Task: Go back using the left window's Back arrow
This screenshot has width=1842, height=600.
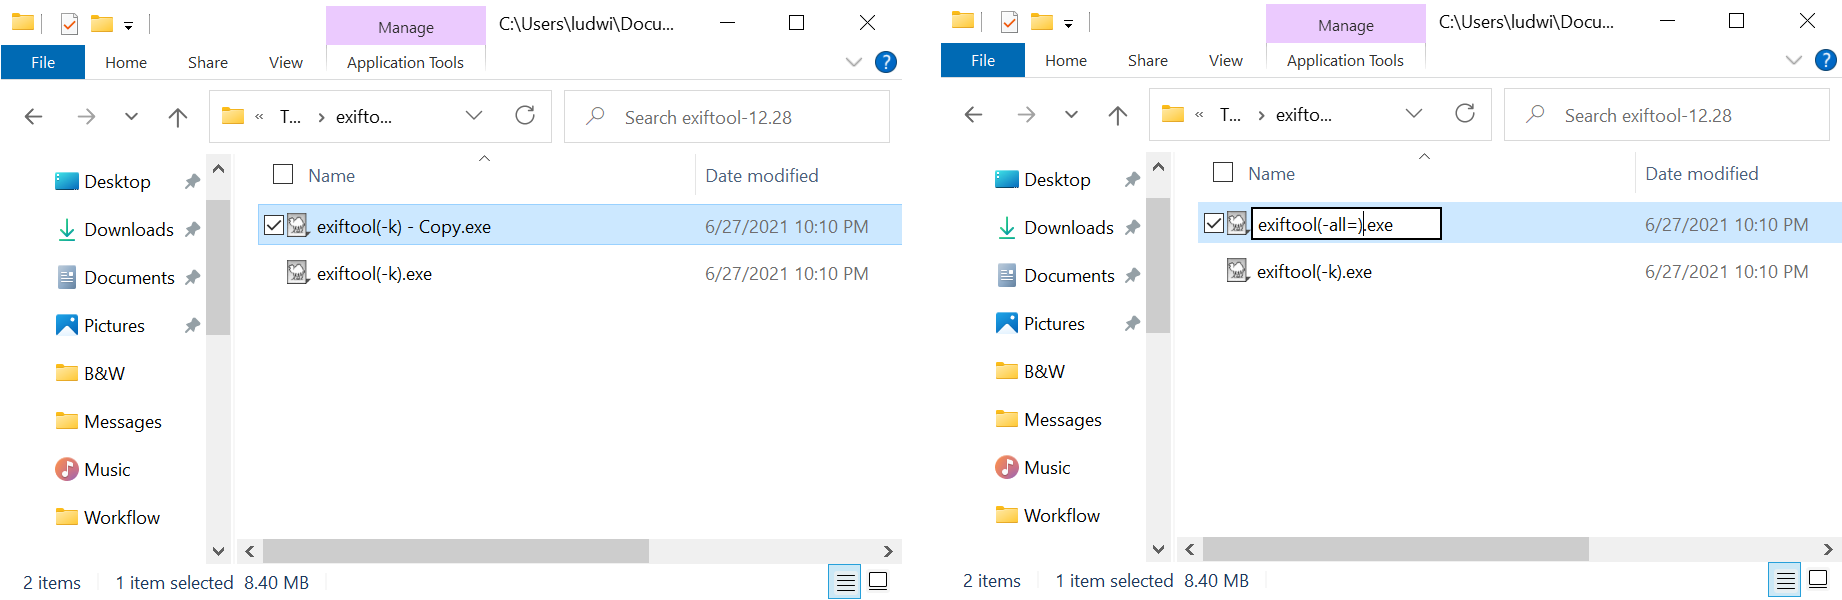Action: tap(33, 117)
